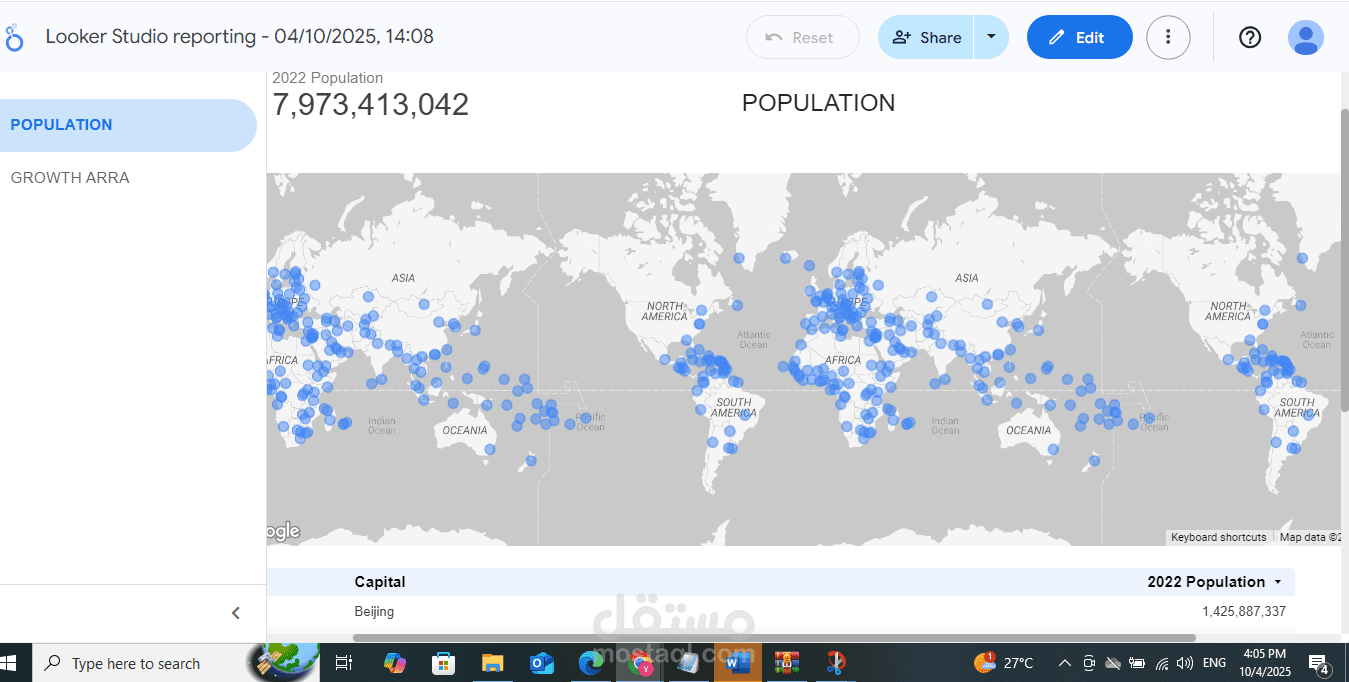1349x682 pixels.
Task: Click the Edit button
Action: 1079,37
